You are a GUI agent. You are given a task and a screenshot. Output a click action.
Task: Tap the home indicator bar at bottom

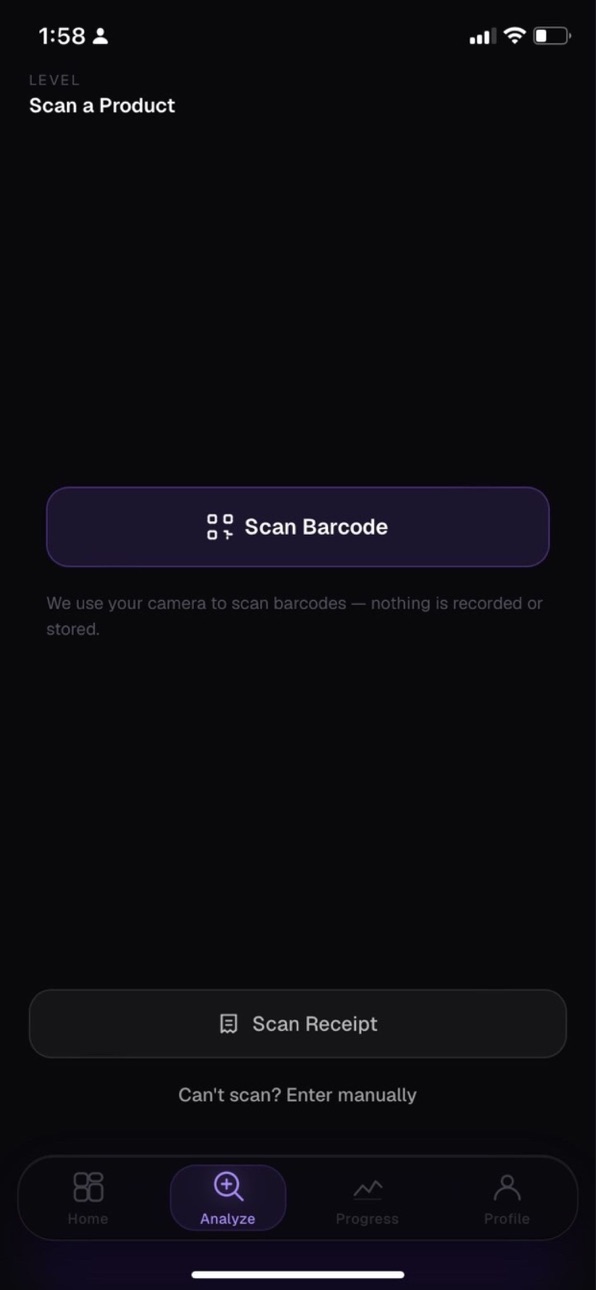click(x=298, y=1275)
